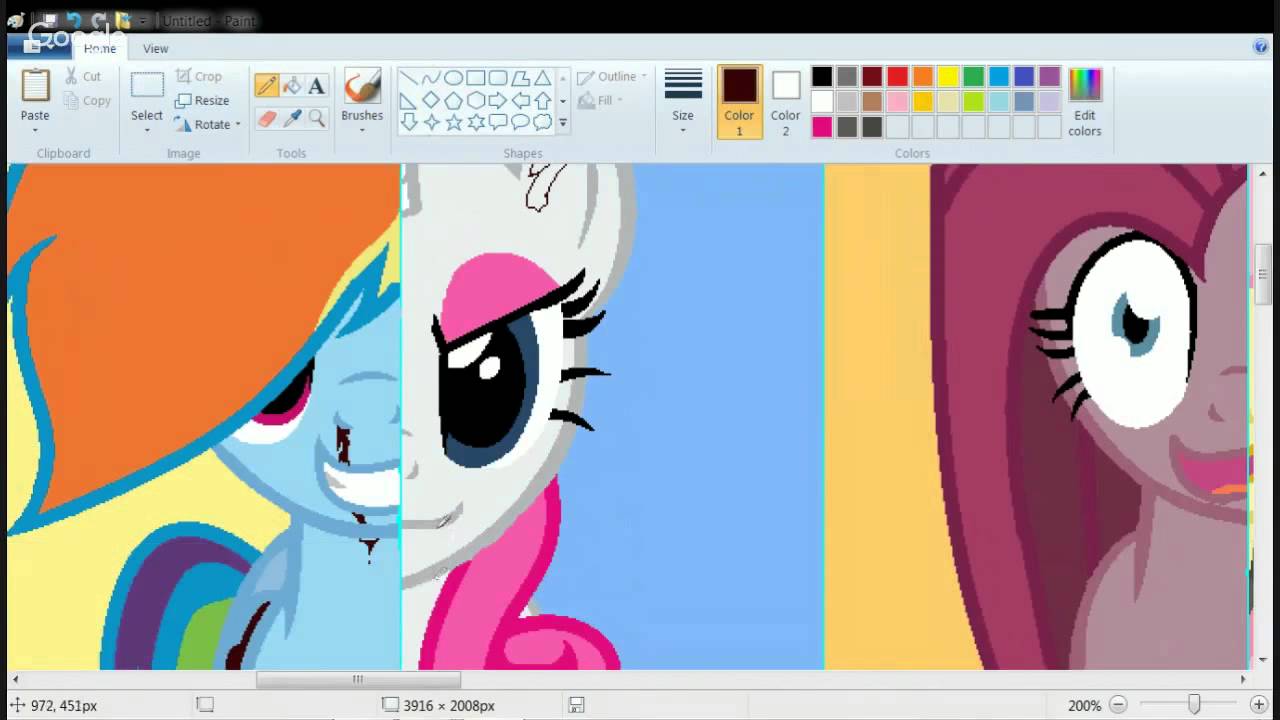Click the vertical scrollbar thumb
Image resolution: width=1280 pixels, height=720 pixels.
(1264, 274)
